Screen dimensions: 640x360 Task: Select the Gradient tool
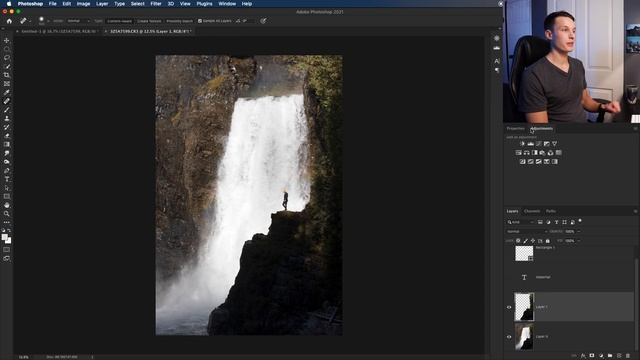(7, 144)
